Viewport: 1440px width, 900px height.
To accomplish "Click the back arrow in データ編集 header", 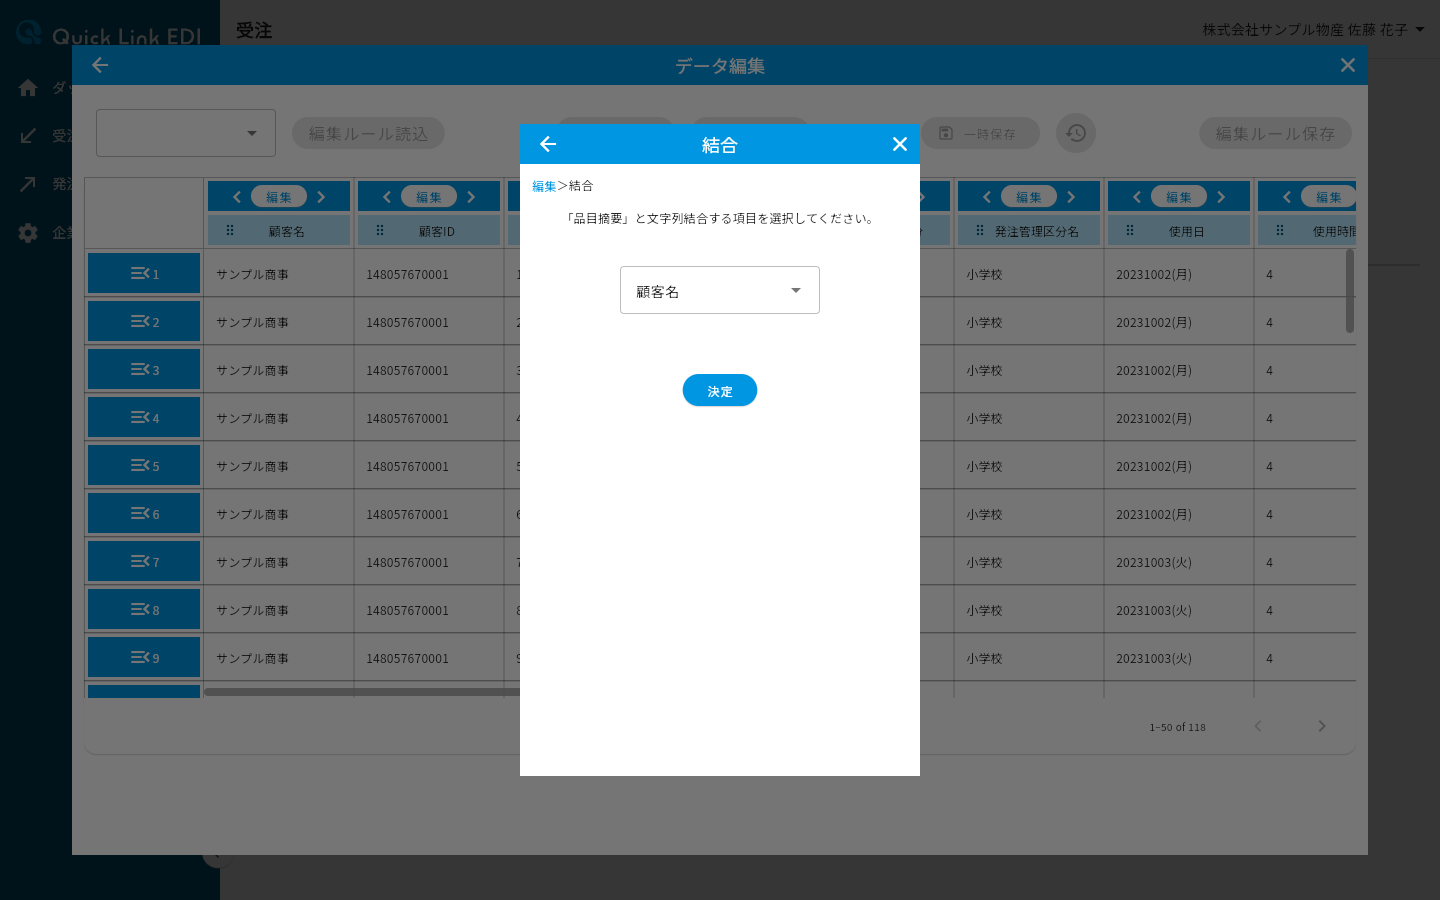I will click(x=100, y=65).
